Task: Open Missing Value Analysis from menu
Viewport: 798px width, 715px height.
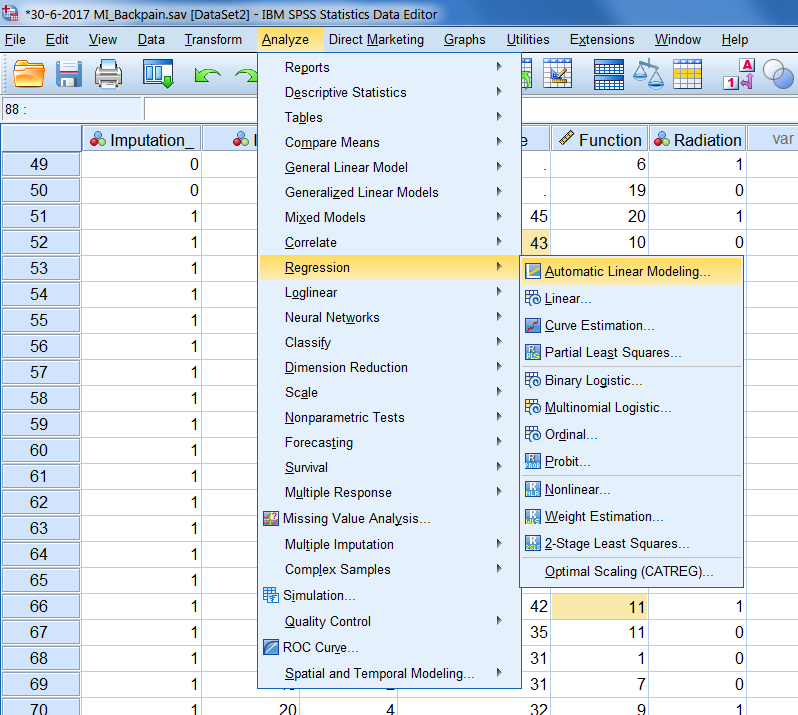Action: pos(356,518)
